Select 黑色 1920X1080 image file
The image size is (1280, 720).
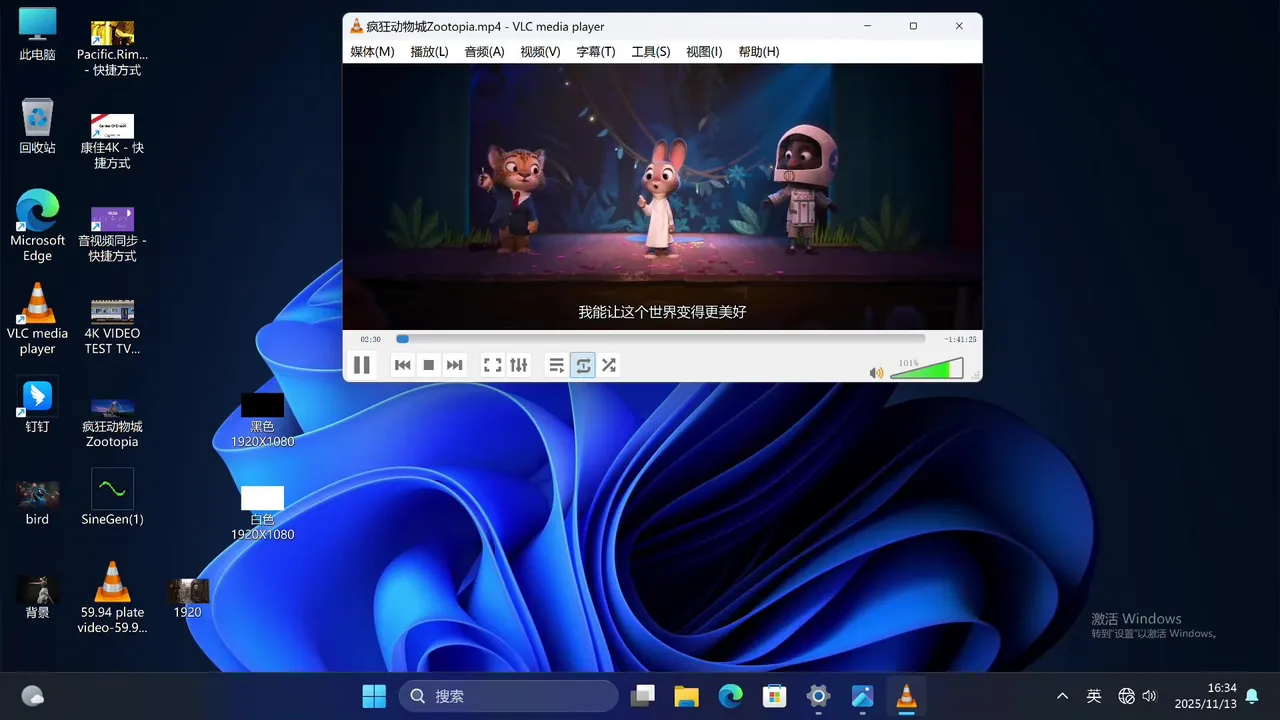262,420
